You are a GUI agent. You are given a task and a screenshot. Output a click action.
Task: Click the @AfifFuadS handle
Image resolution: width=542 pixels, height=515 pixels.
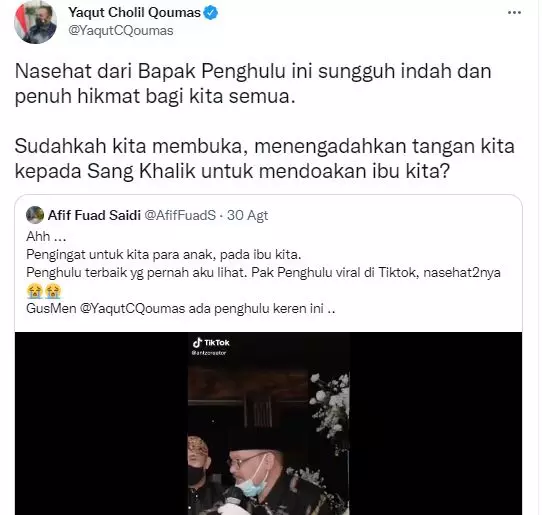tap(180, 215)
